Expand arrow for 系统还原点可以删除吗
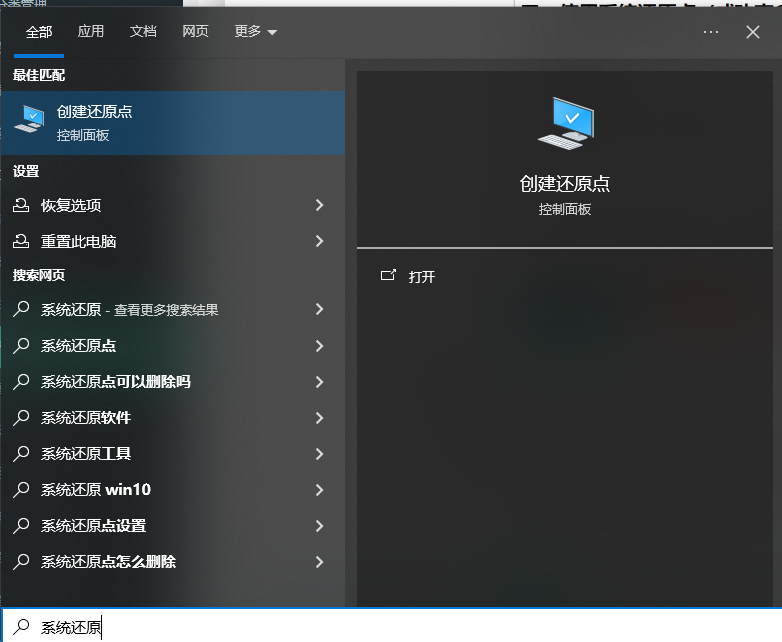The image size is (782, 642). [320, 382]
